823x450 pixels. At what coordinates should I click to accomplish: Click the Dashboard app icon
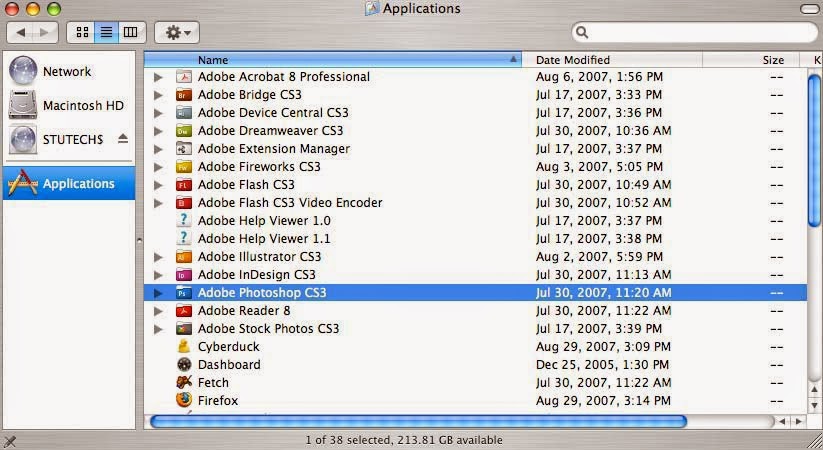pyautogui.click(x=184, y=364)
